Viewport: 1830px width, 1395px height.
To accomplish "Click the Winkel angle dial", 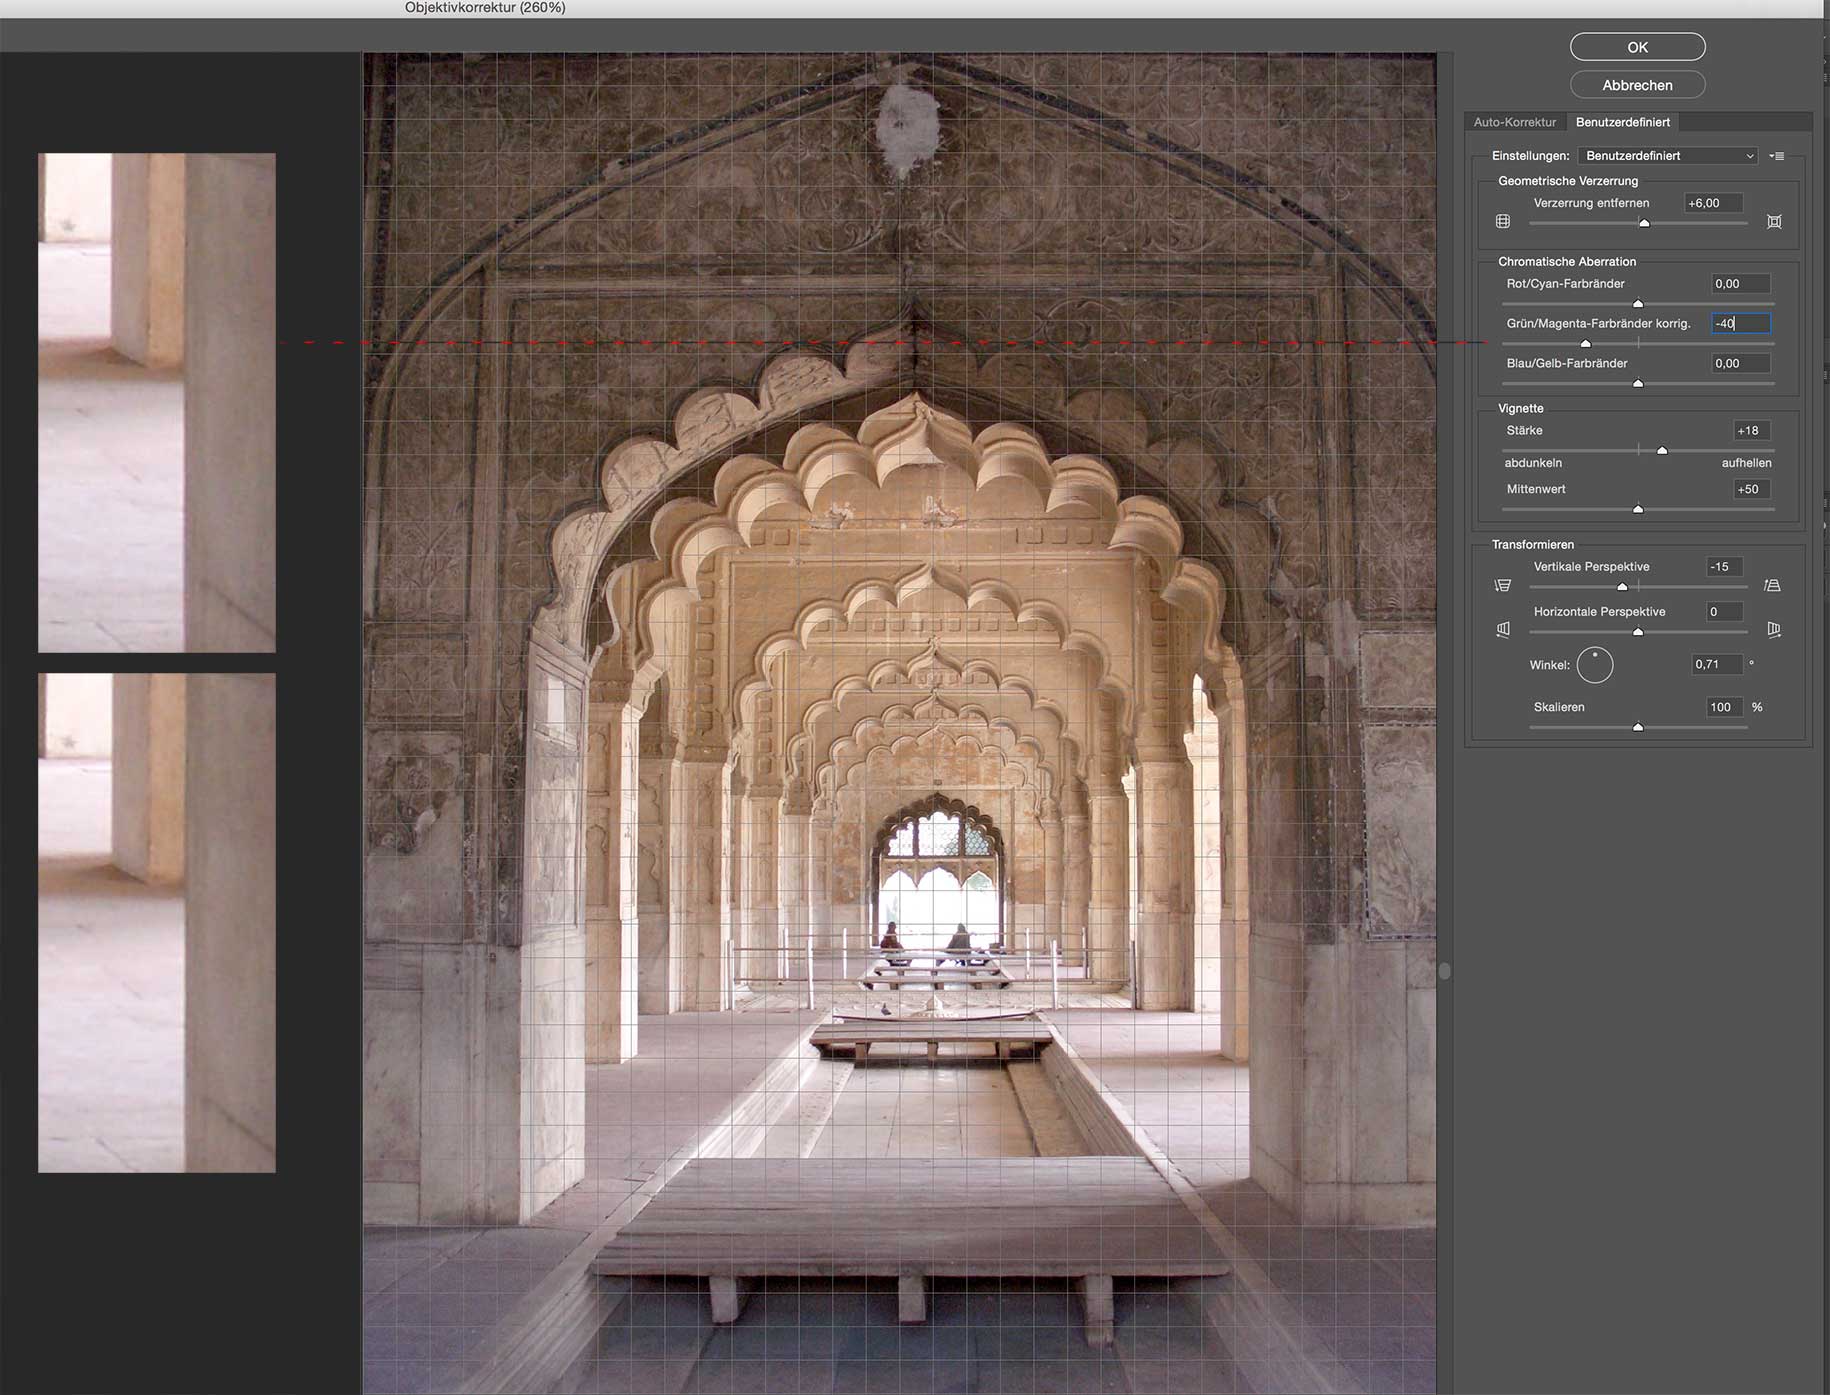I will pyautogui.click(x=1595, y=665).
